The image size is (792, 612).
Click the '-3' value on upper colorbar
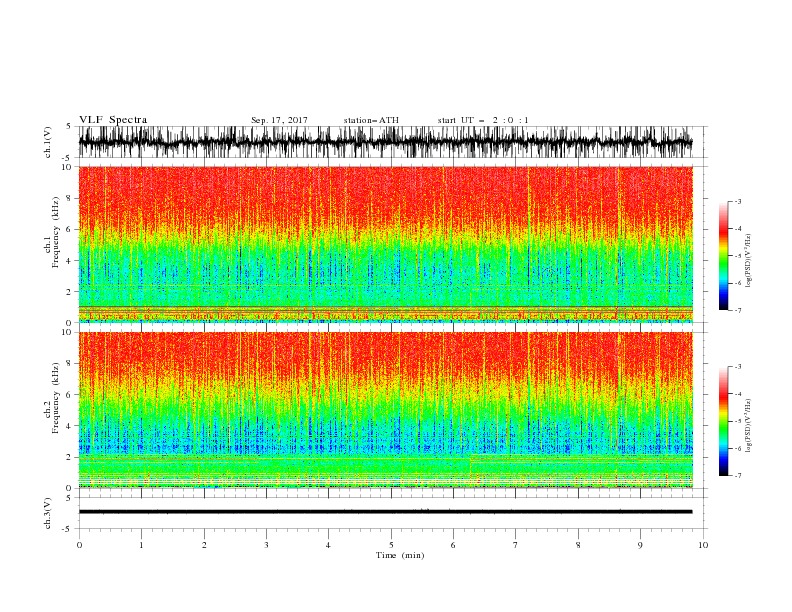tap(737, 201)
